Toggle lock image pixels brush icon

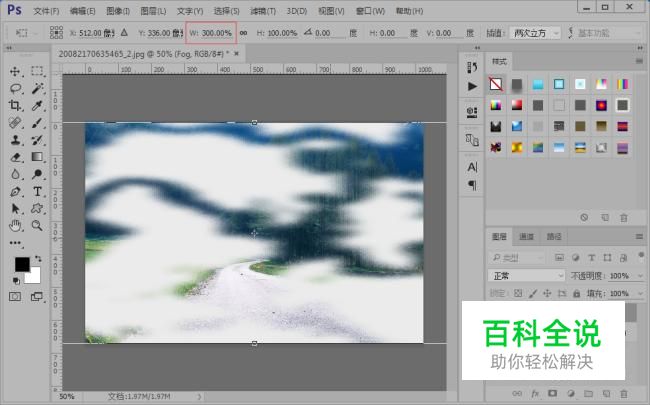pos(533,293)
